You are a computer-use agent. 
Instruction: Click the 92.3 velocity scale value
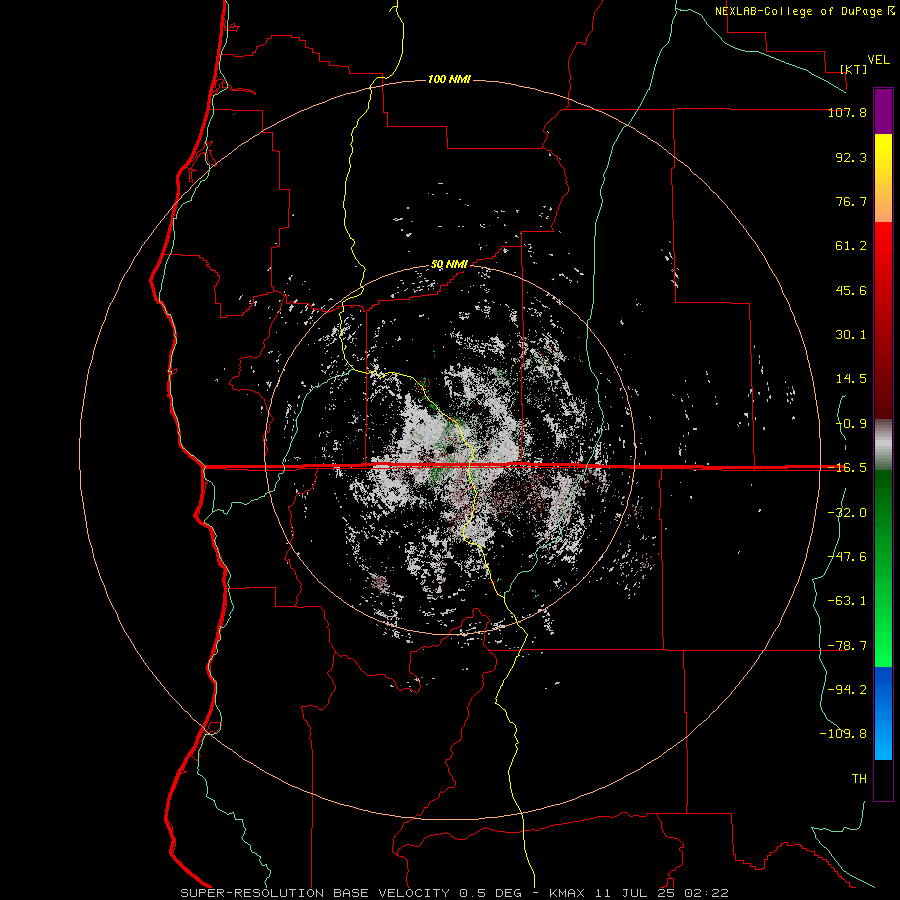tap(851, 157)
